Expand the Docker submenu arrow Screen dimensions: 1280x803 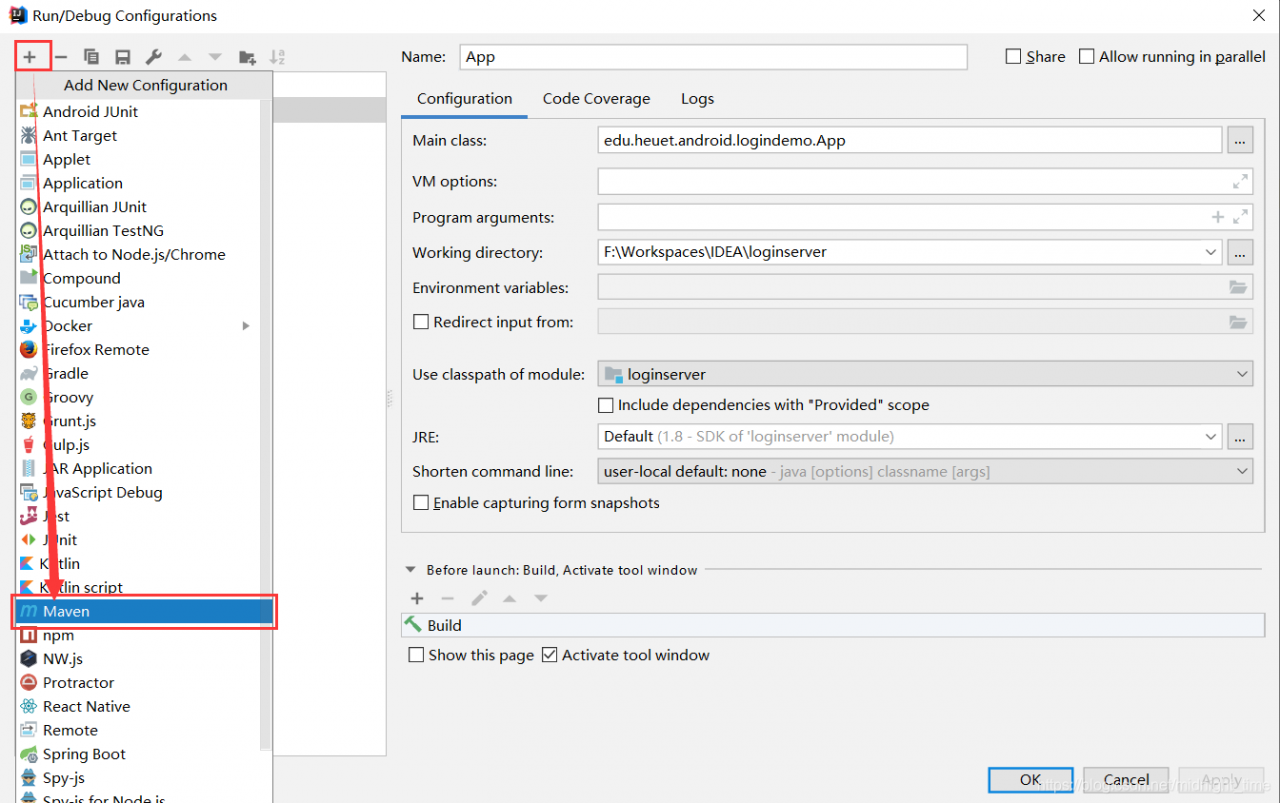coord(246,326)
